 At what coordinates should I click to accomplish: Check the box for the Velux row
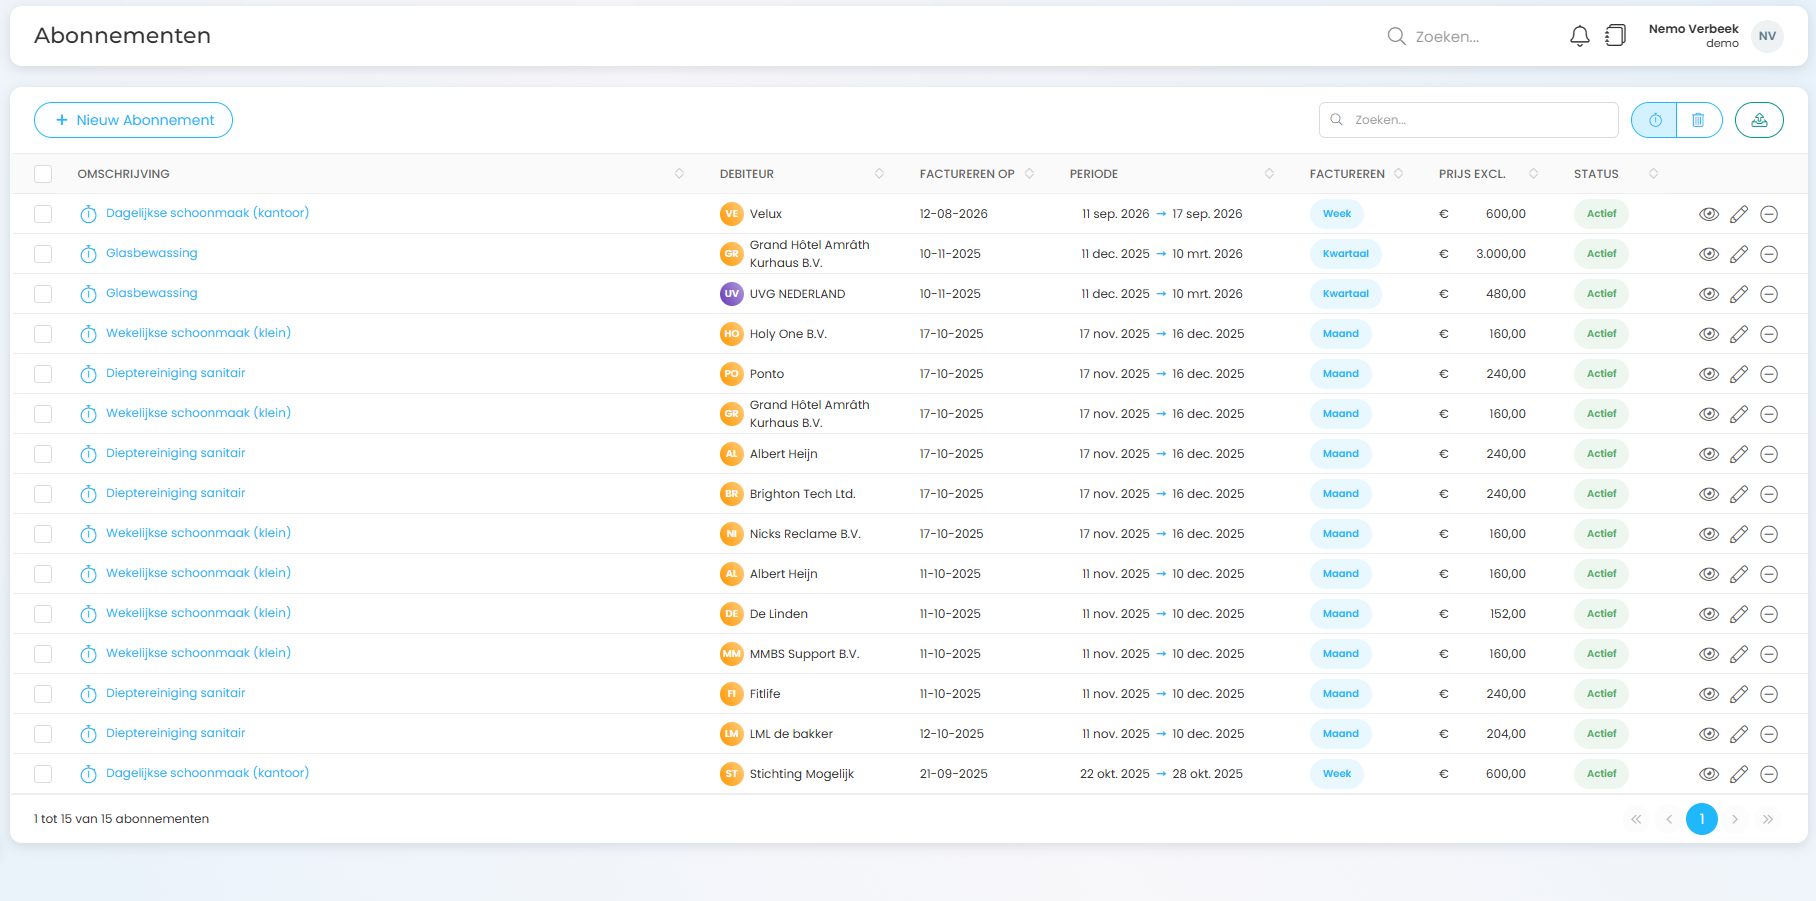click(x=43, y=214)
